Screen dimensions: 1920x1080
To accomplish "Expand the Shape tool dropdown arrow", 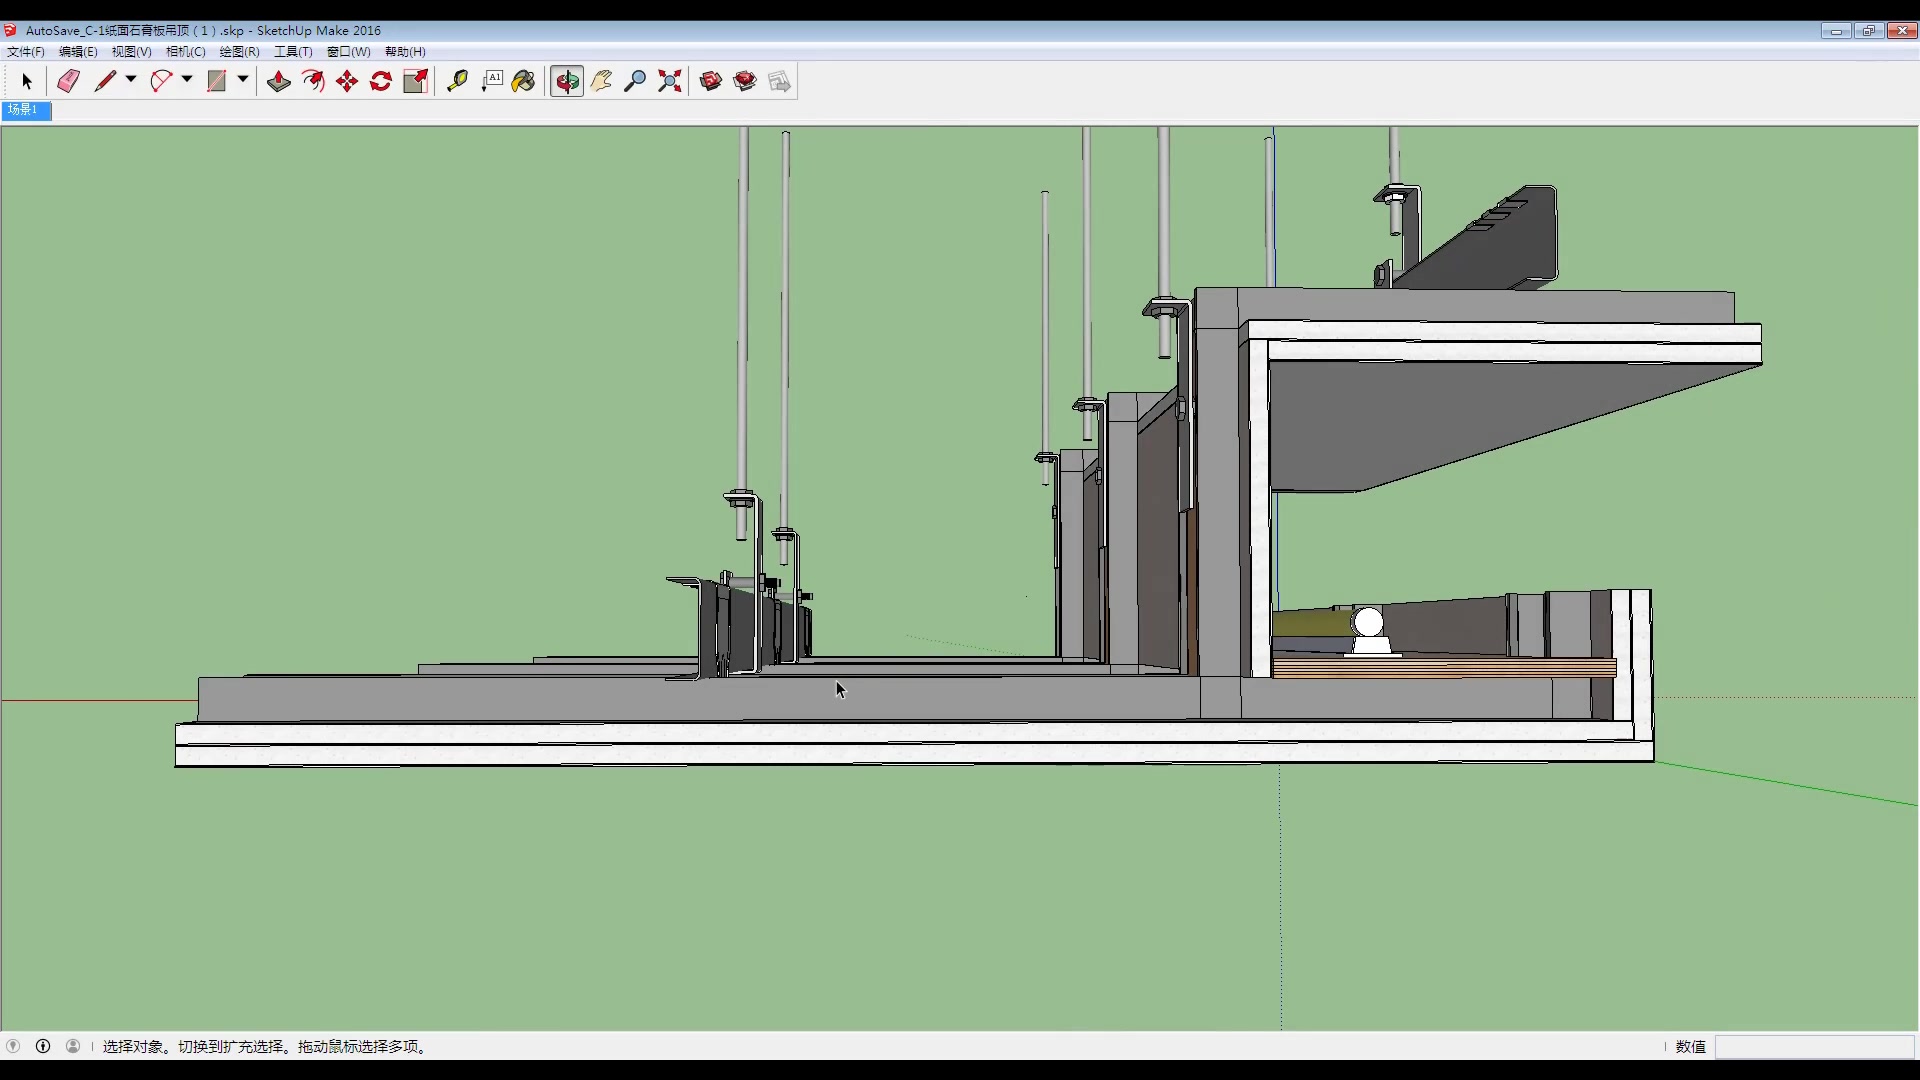I will [243, 80].
